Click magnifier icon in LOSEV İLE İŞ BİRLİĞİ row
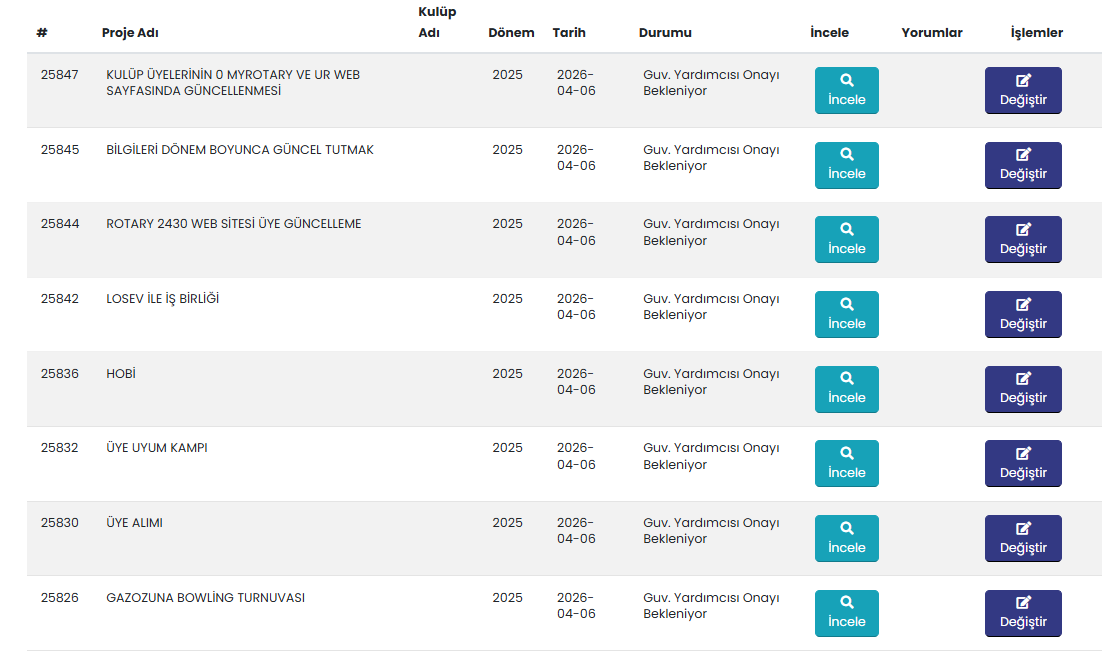Image resolution: width=1108 pixels, height=651 pixels. coord(846,304)
